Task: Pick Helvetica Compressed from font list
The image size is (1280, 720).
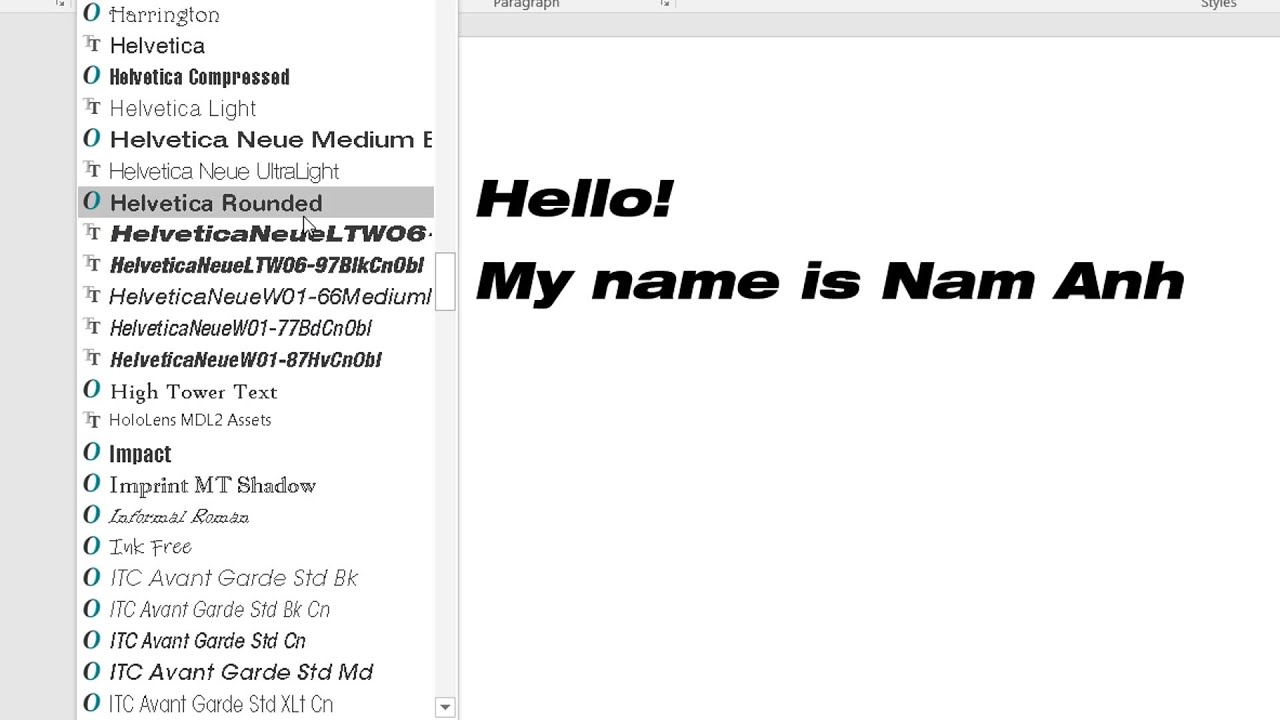Action: pyautogui.click(x=256, y=77)
